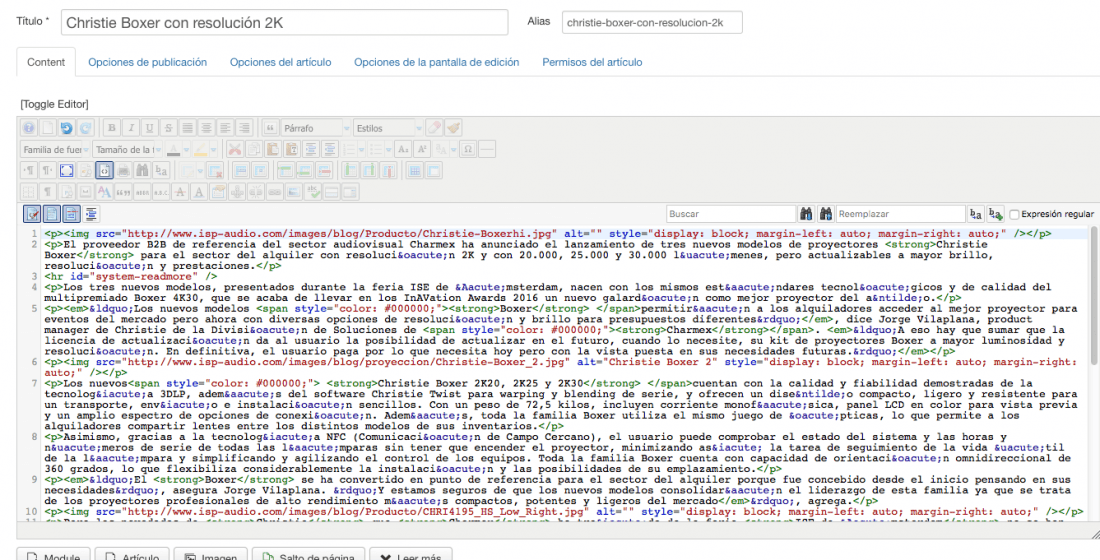
Task: Undo the last editor change
Action: pos(67,128)
